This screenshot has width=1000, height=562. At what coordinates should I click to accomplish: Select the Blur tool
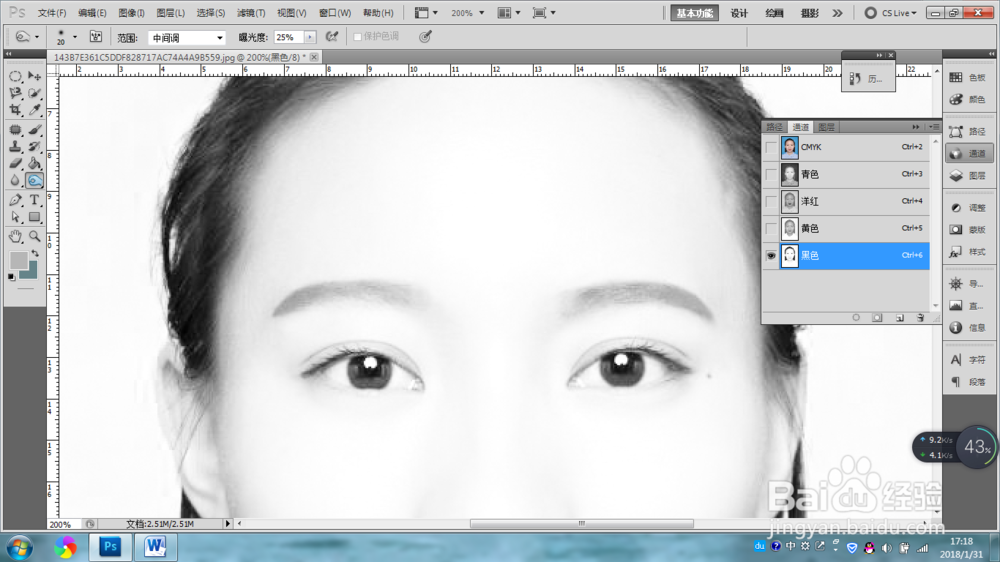tap(15, 181)
